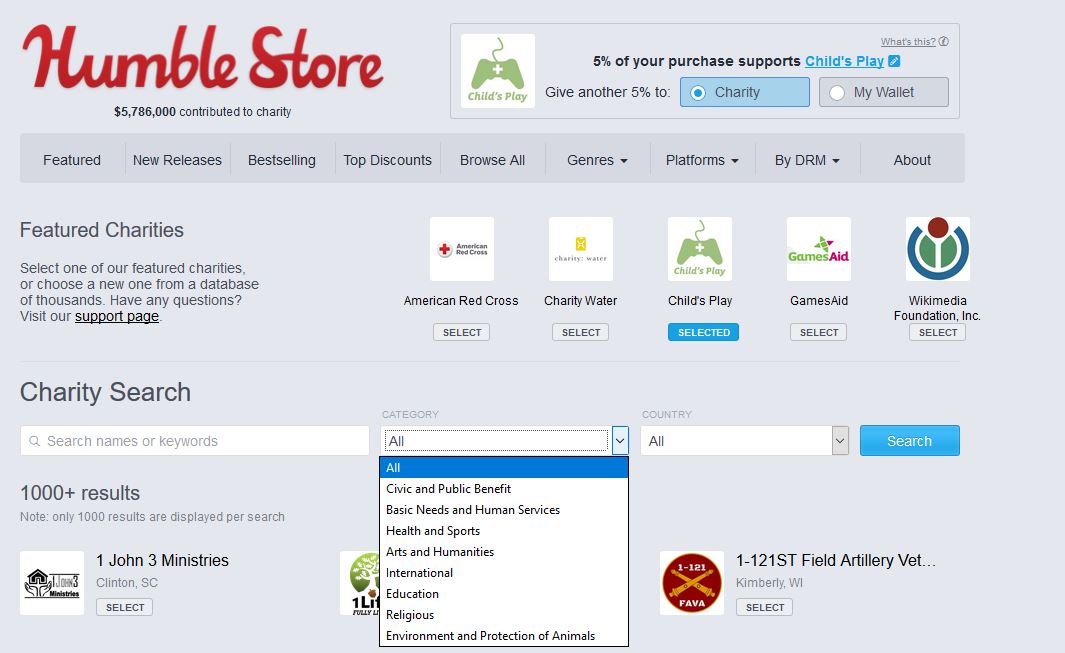Click the American Red Cross logo
Screen dimensions: 1065x653
click(461, 249)
